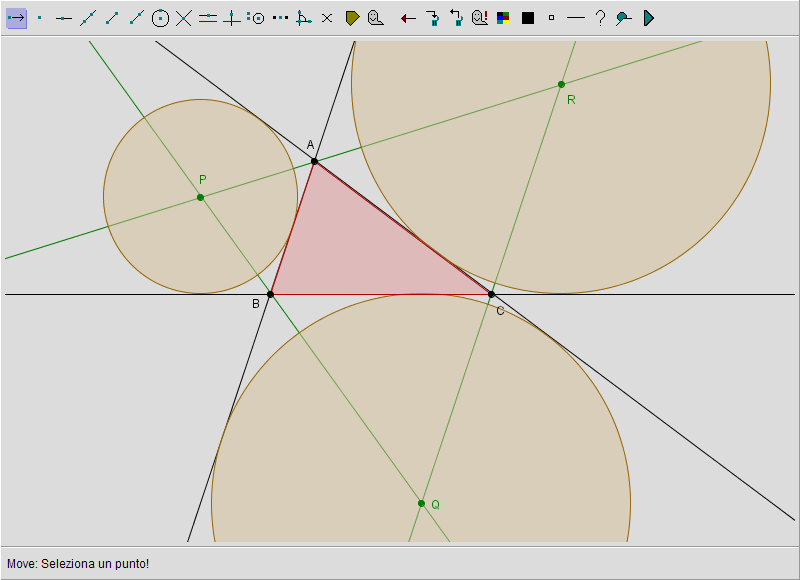Select vertex point C of the triangle
Viewport: 800px width, 580px height.
[x=491, y=294]
